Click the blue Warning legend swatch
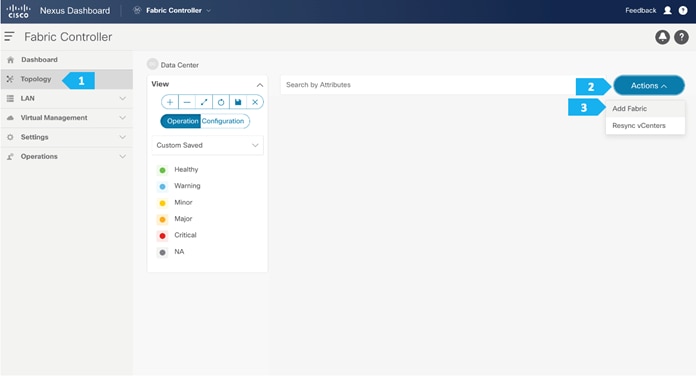Screen dimensions: 696x378 162,186
